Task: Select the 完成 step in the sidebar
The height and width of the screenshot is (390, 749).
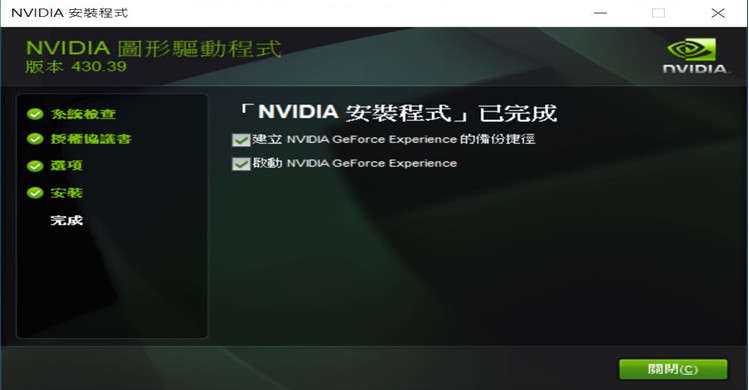Action: point(66,220)
